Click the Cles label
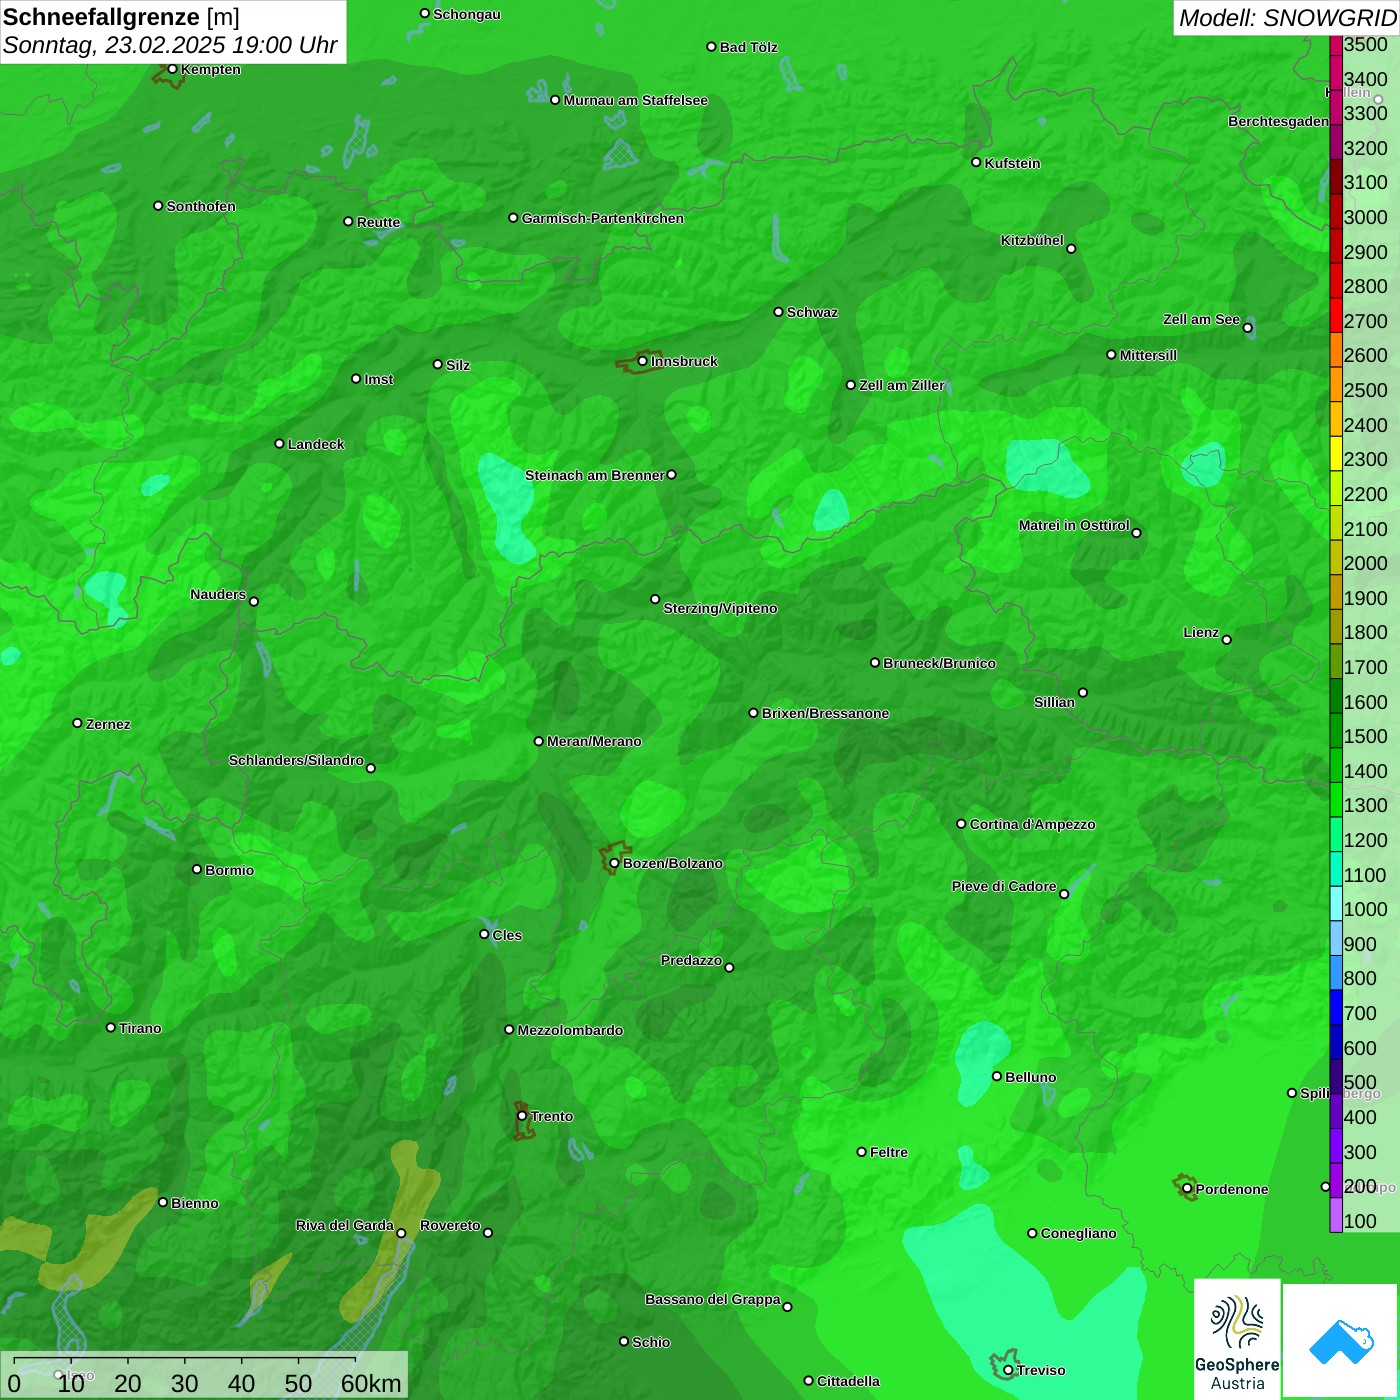 507,935
